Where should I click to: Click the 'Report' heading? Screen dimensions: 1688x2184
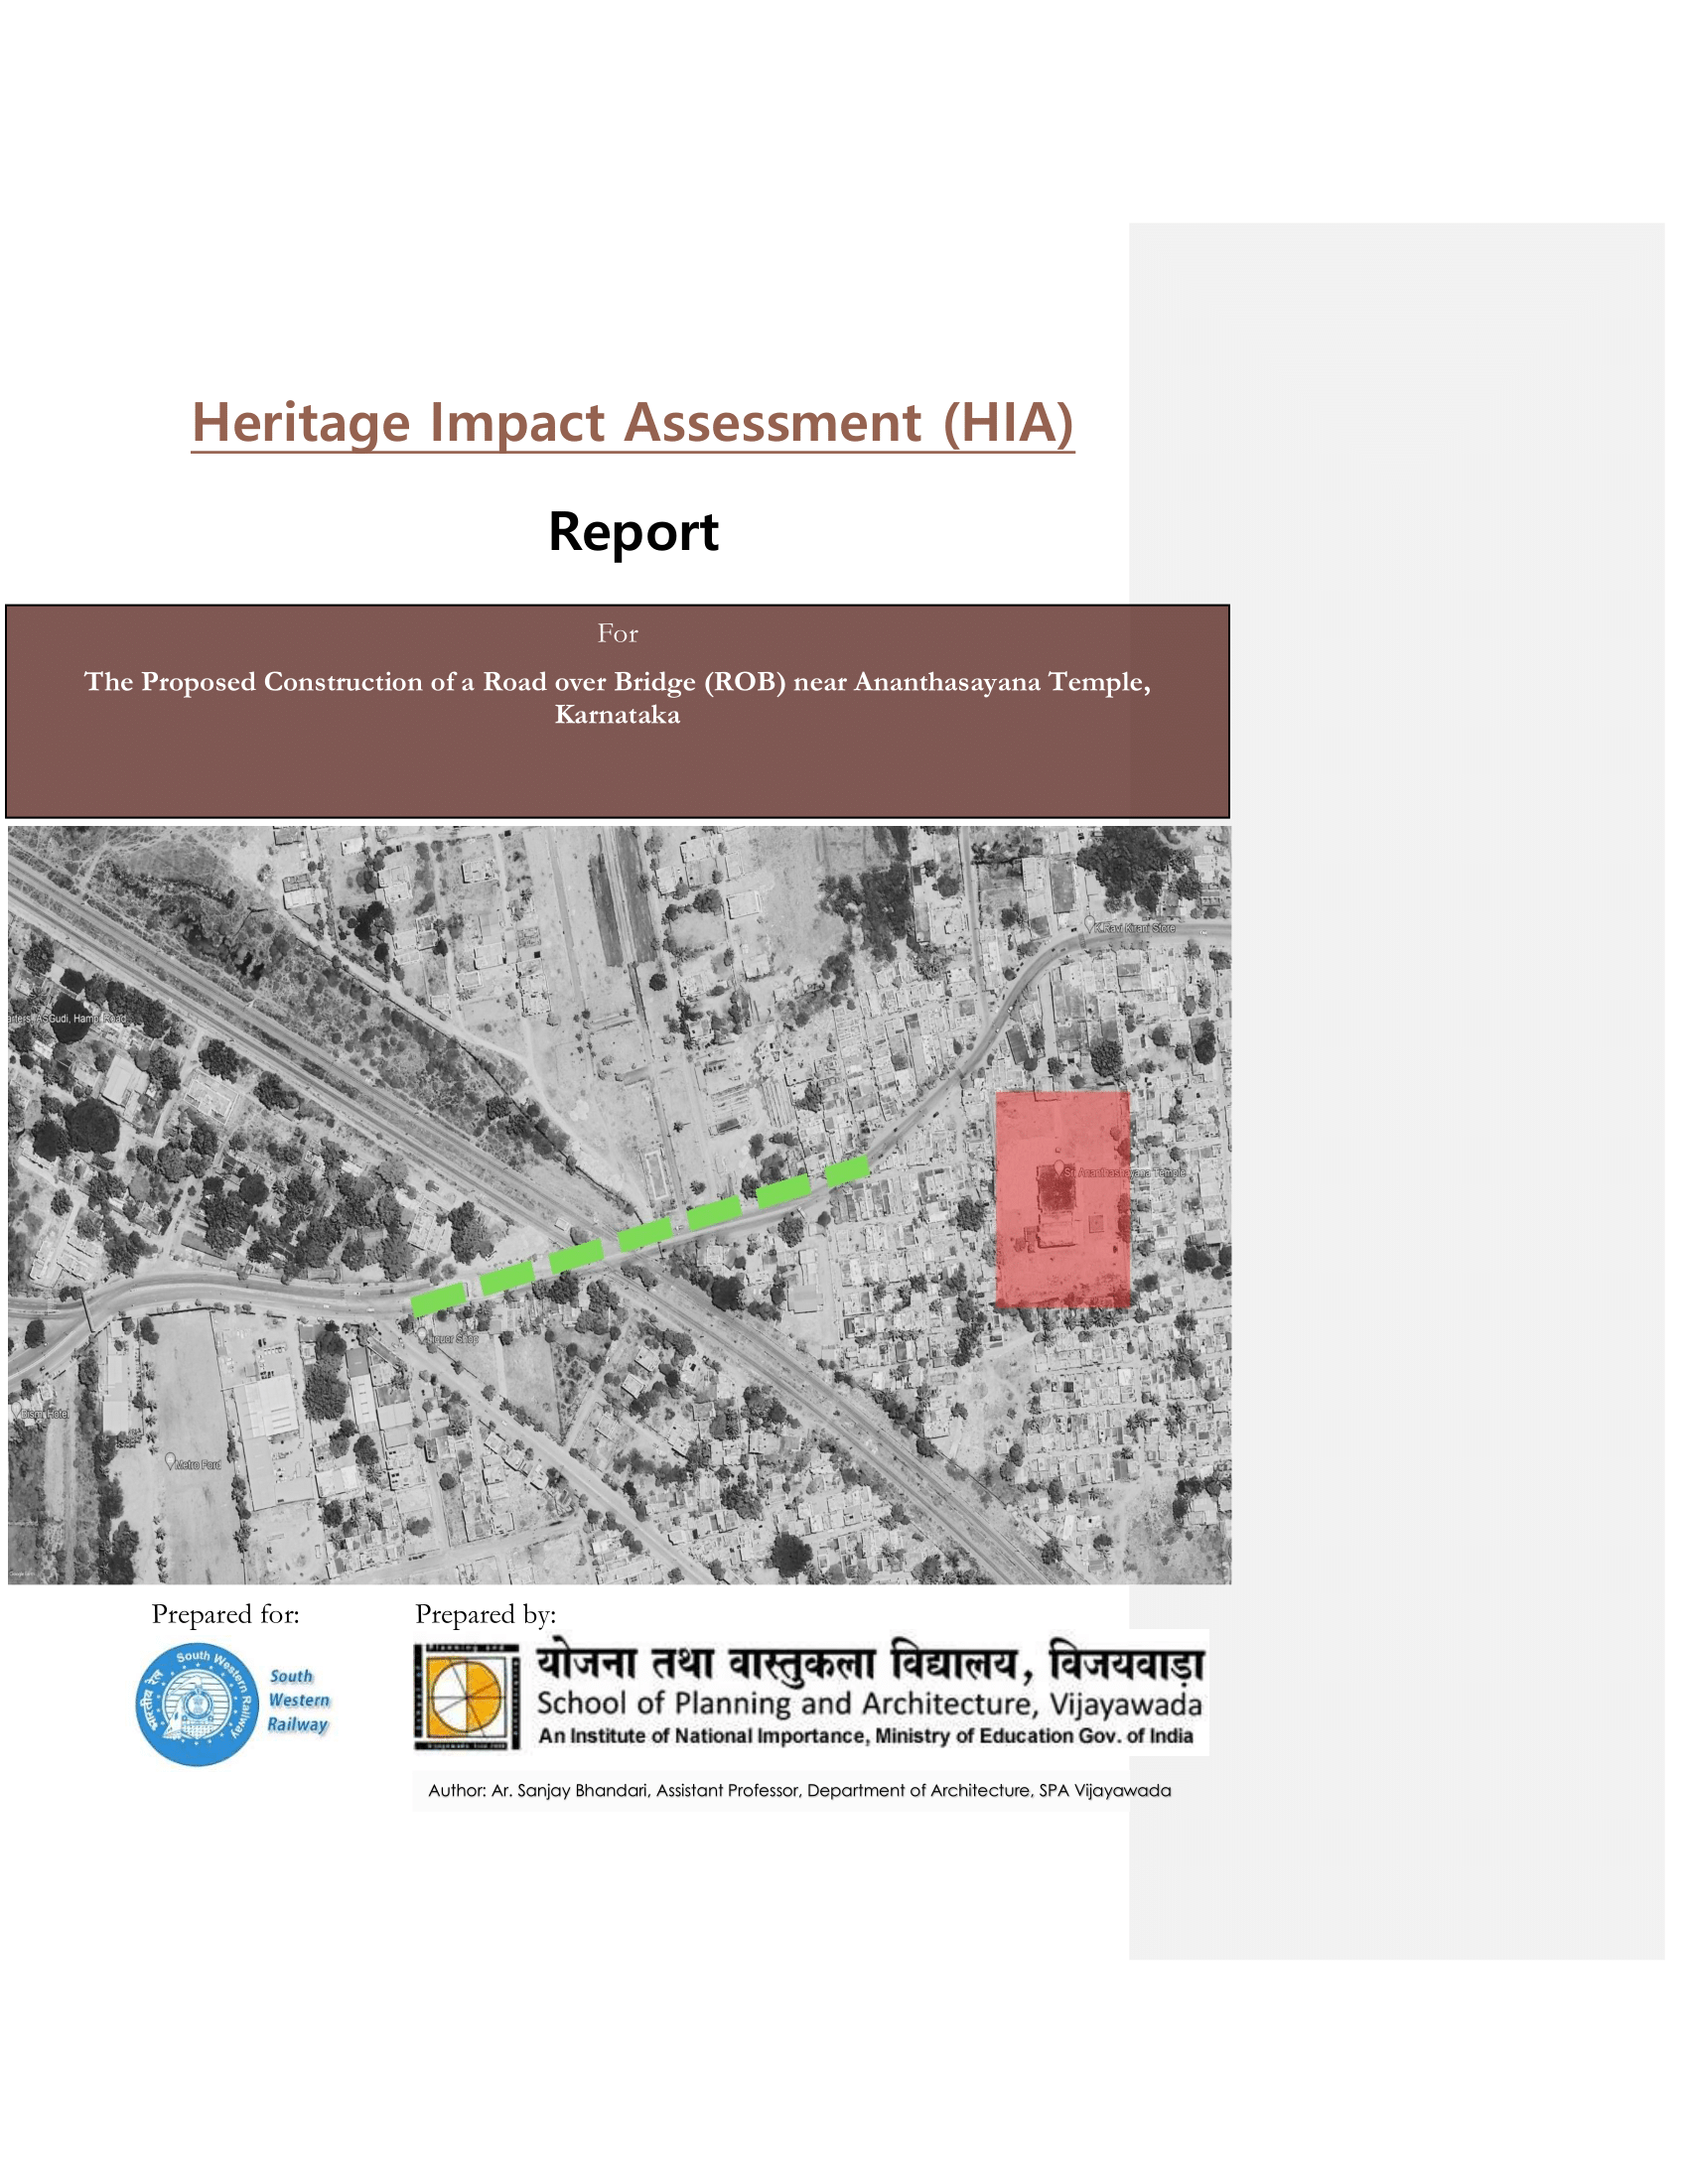point(632,531)
